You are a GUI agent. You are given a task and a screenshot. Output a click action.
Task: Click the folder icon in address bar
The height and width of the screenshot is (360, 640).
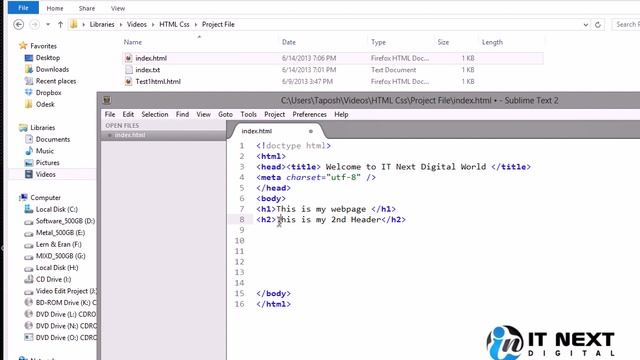click(x=73, y=24)
